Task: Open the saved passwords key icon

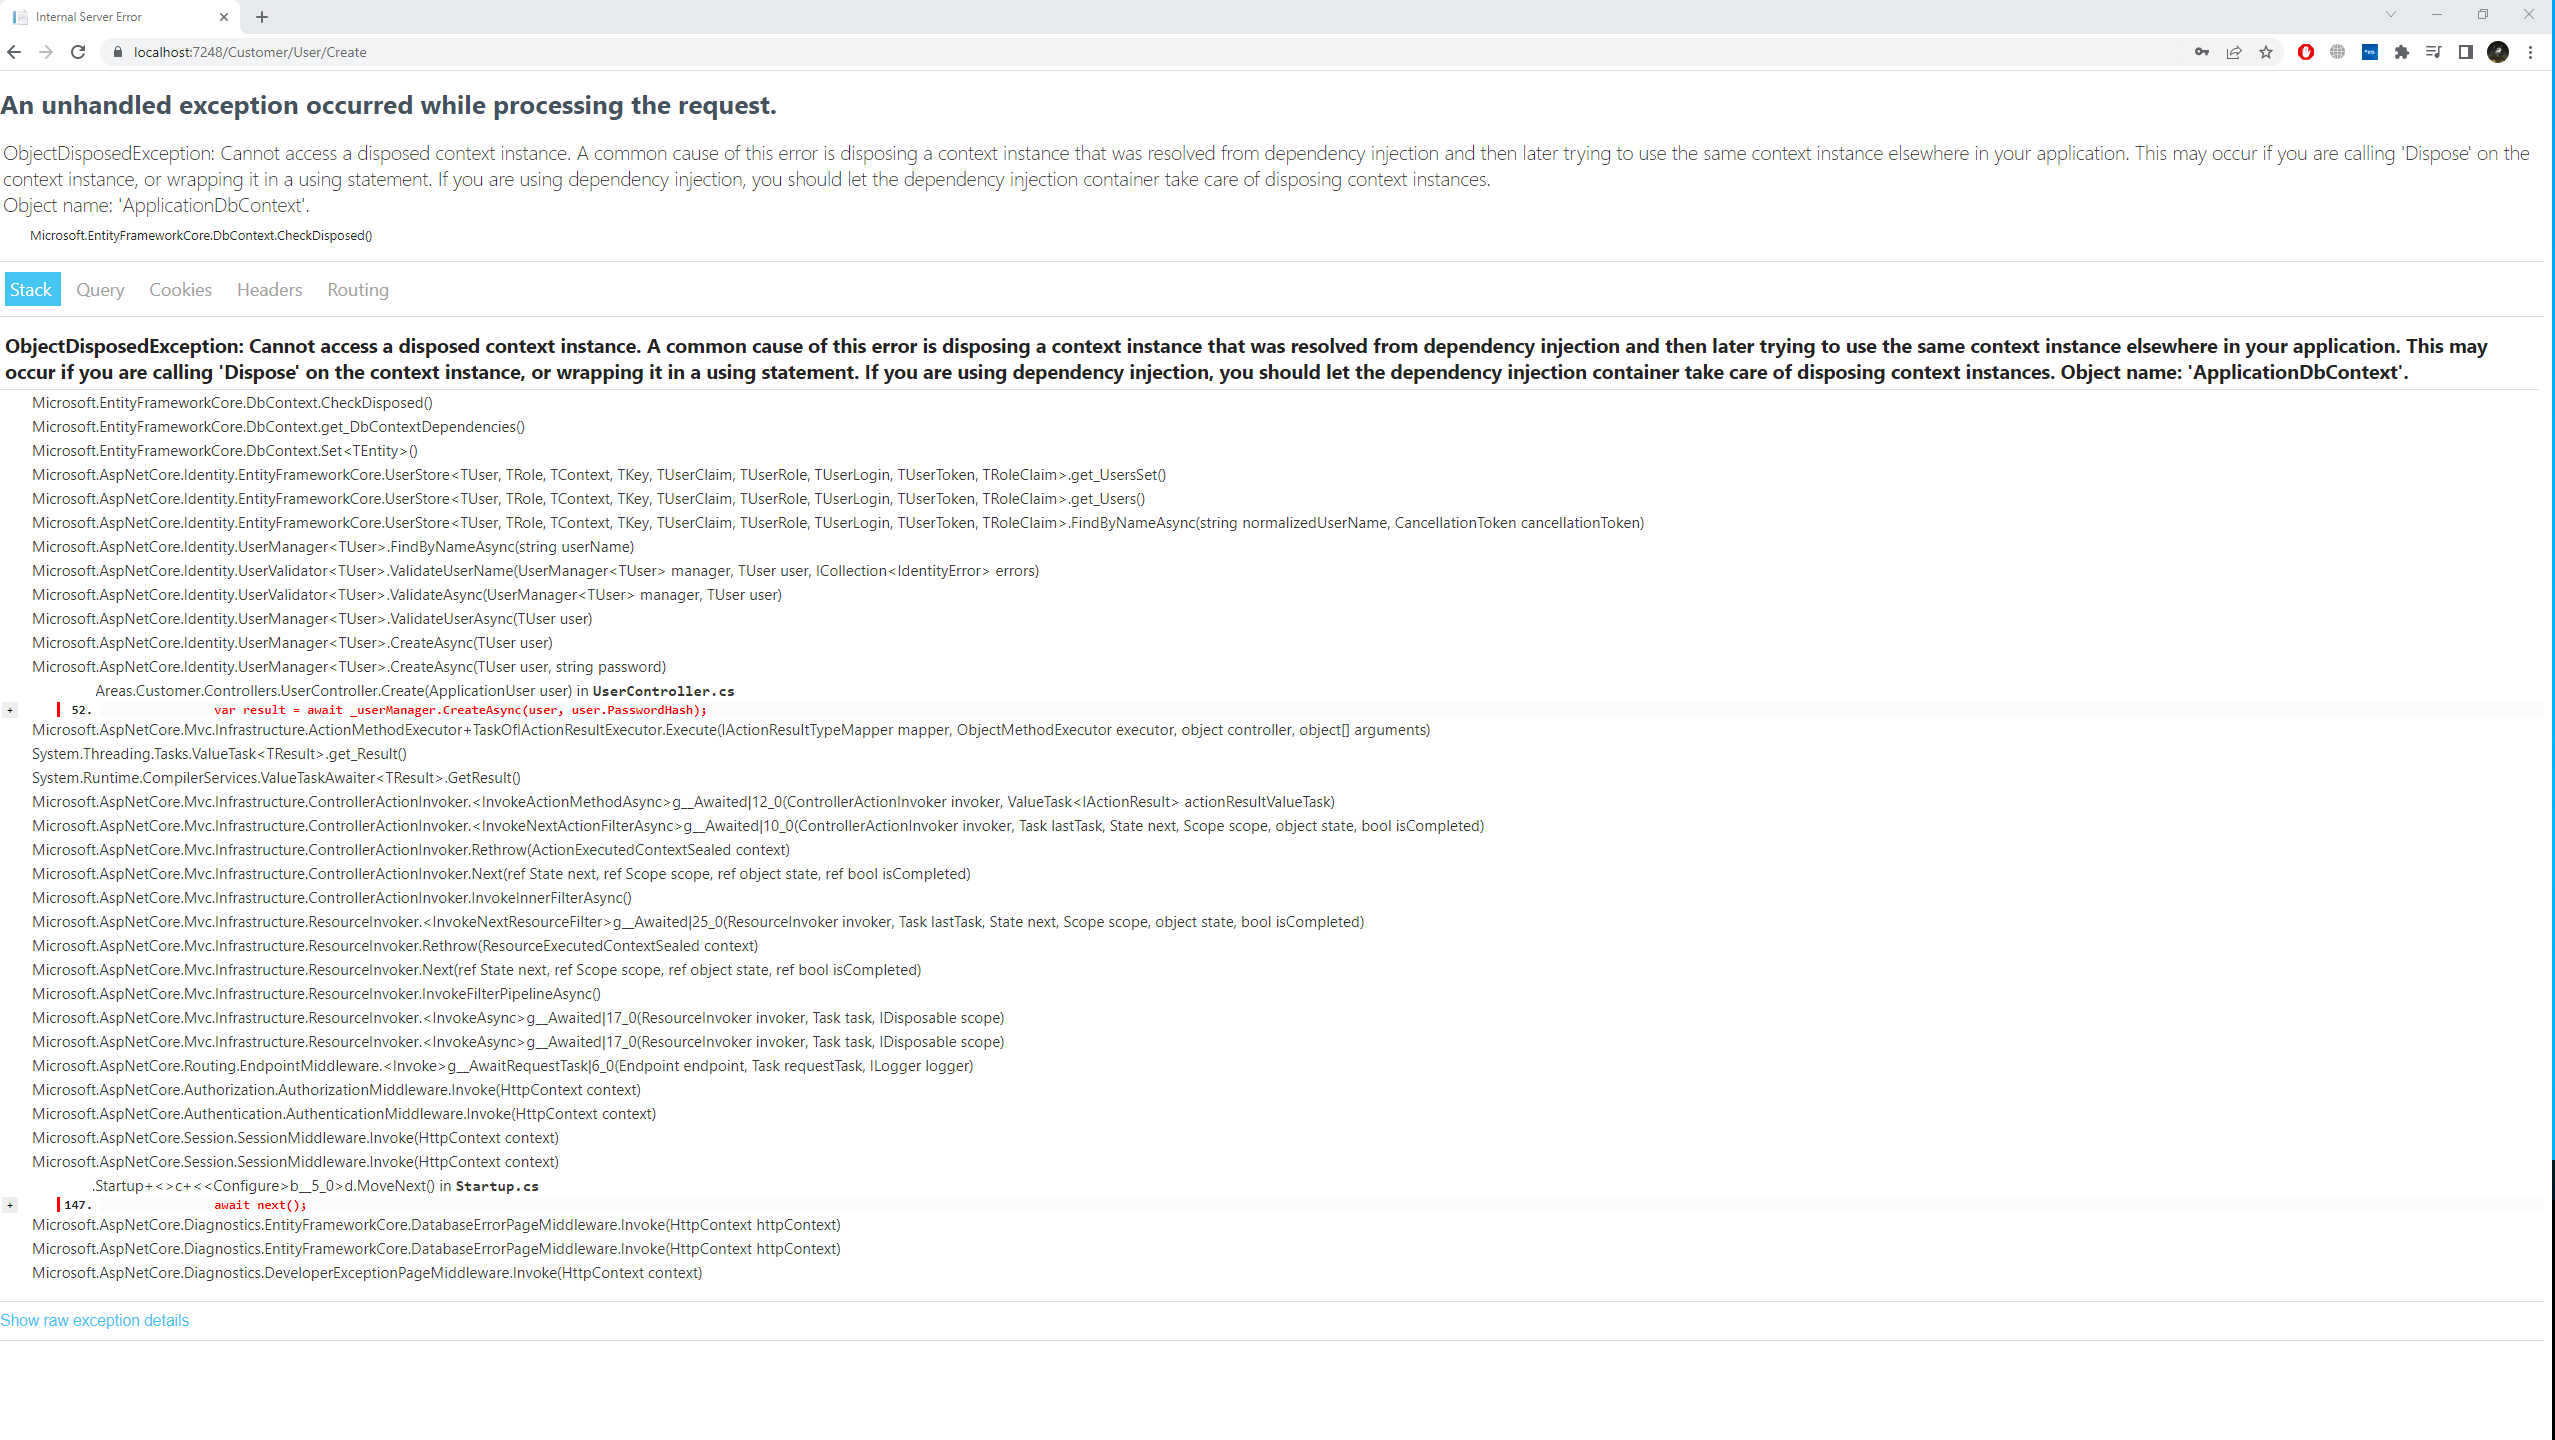Action: point(2201,52)
